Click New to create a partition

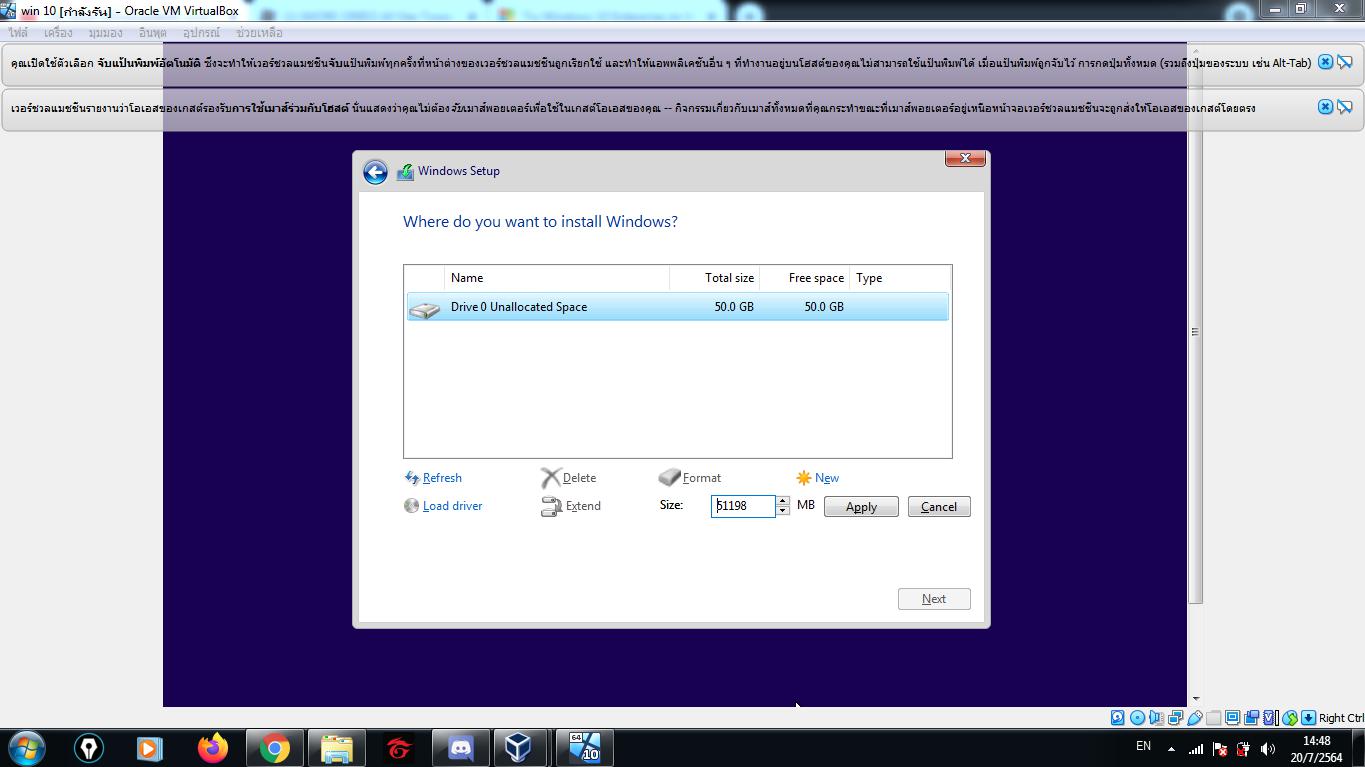[x=817, y=478]
